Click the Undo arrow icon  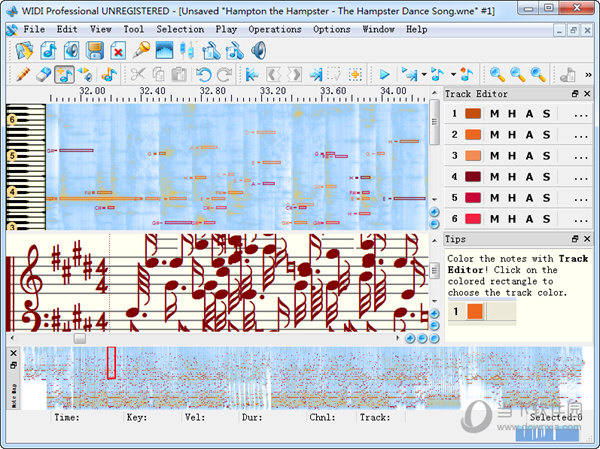[x=203, y=75]
